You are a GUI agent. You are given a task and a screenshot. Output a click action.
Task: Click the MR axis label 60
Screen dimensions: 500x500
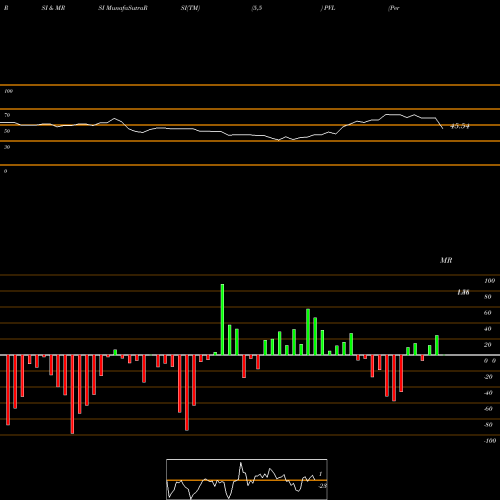(x=488, y=313)
